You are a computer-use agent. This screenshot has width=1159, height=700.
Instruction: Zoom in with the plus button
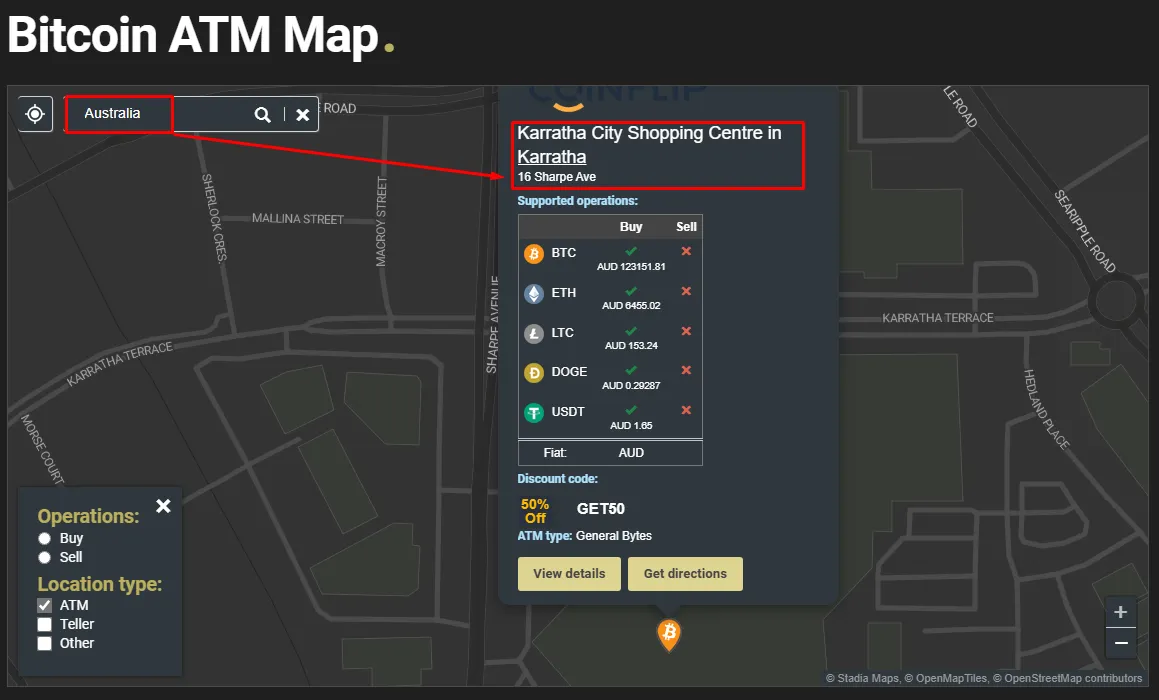pos(1121,612)
